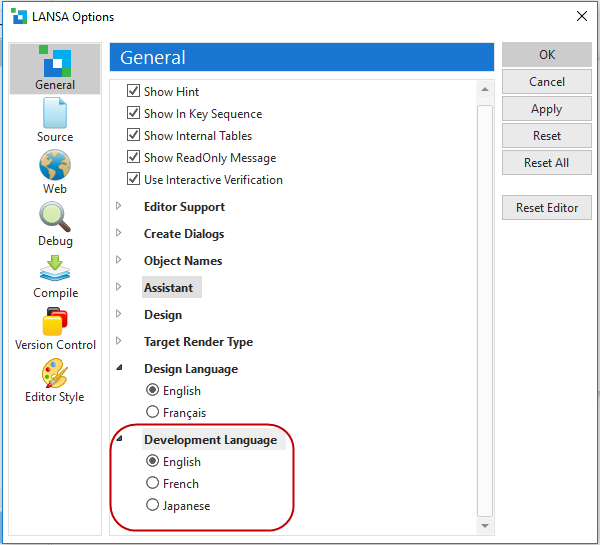Toggle Show In Key Sequence checkbox

[x=135, y=114]
